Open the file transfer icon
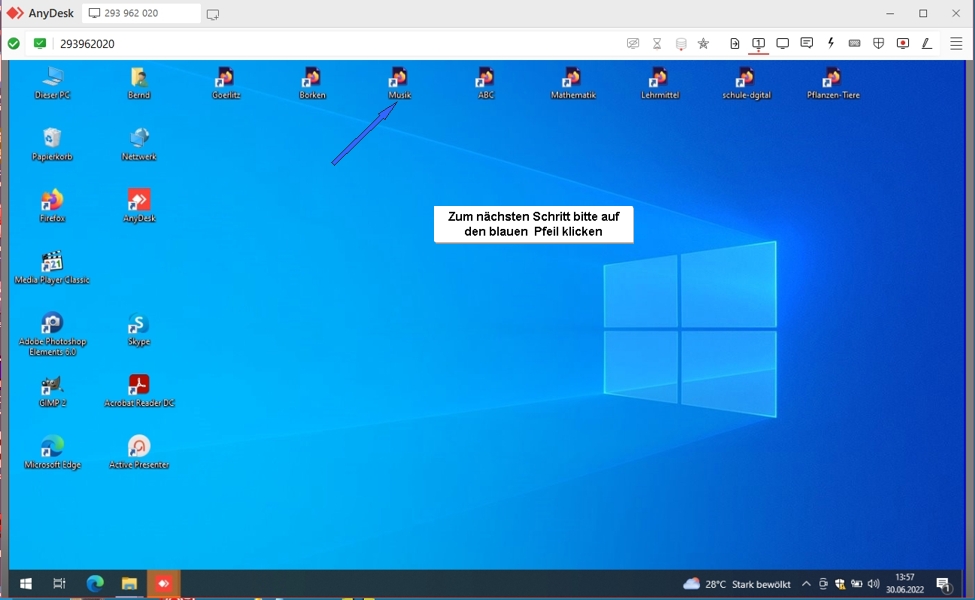The image size is (975, 600). (735, 44)
